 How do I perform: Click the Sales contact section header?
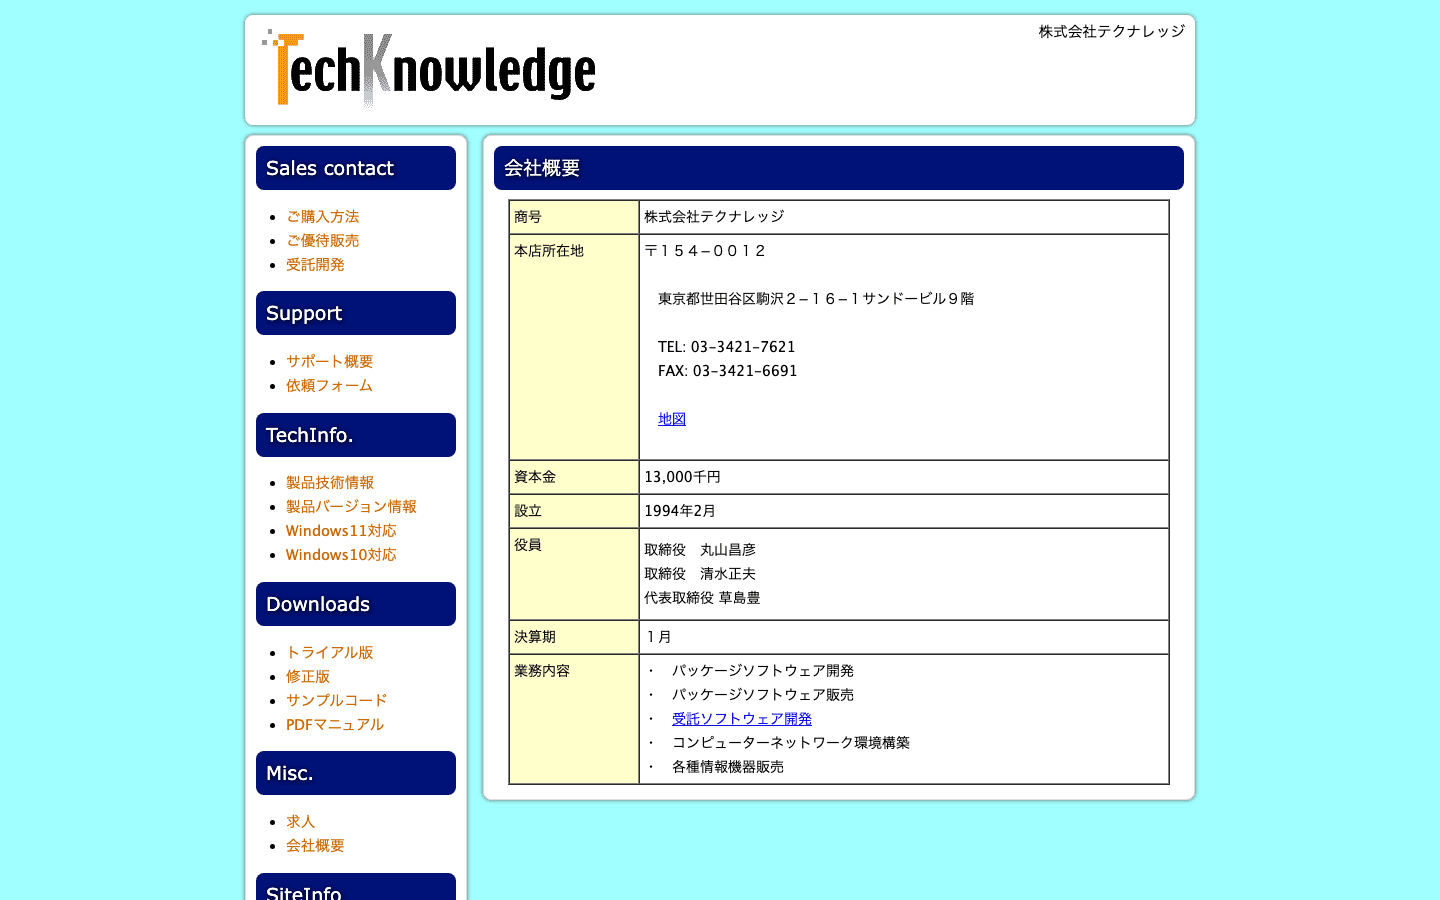(x=356, y=168)
